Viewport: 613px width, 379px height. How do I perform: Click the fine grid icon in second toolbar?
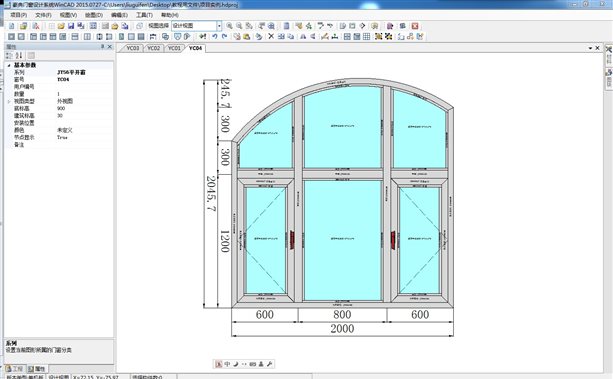(x=366, y=36)
